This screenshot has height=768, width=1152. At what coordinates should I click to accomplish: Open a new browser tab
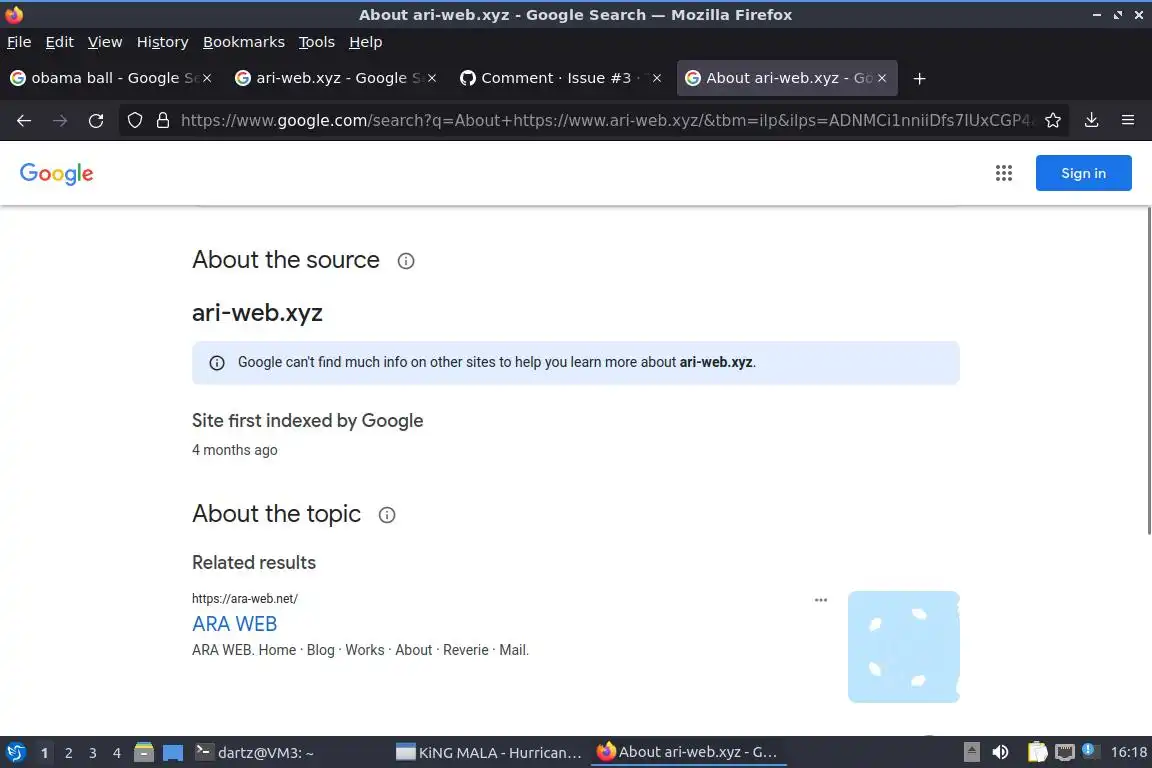pyautogui.click(x=919, y=79)
